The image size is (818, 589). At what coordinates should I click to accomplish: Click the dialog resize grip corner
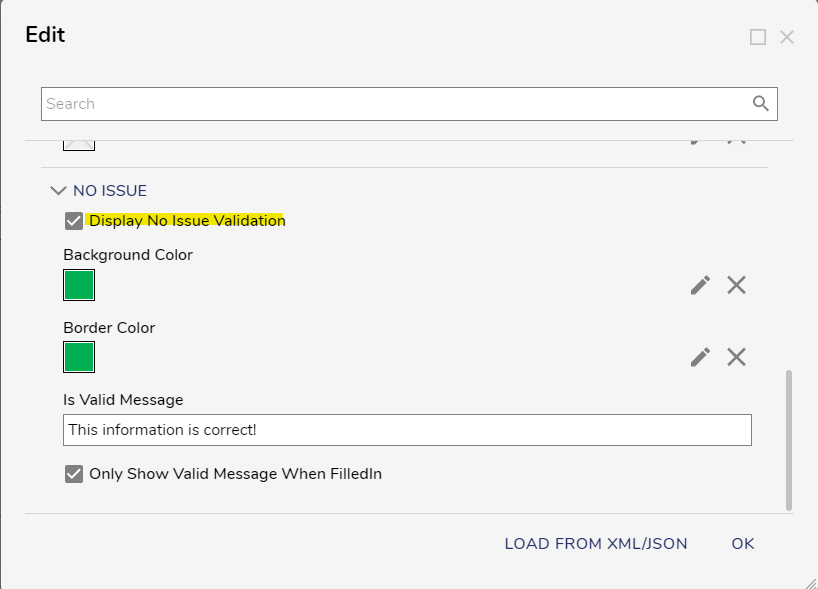(x=810, y=582)
